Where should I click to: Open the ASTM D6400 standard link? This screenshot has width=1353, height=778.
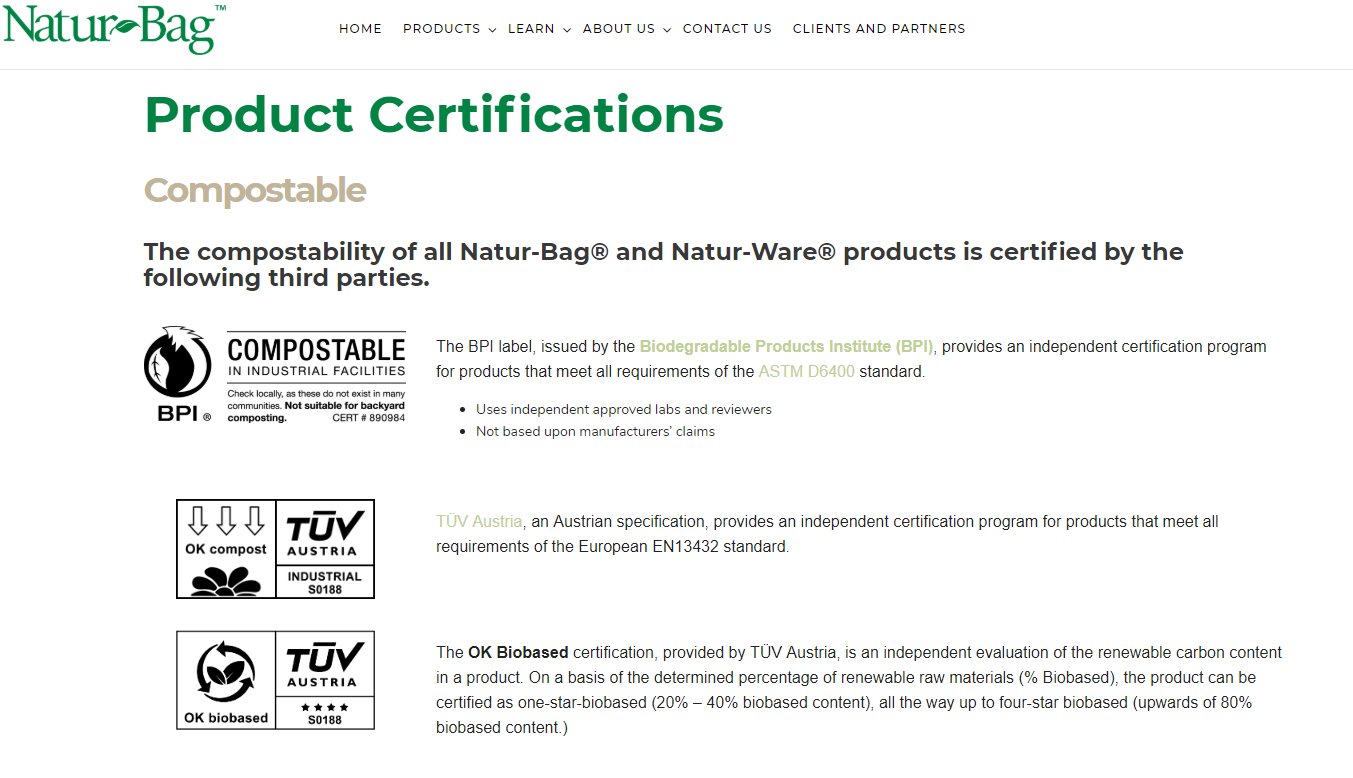click(x=806, y=372)
